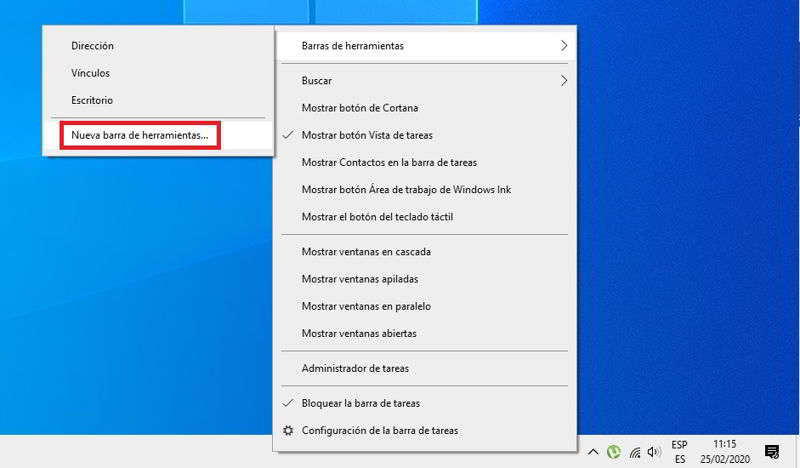Enable Mostrar botón de Cortana
The image size is (800, 468).
pos(359,108)
